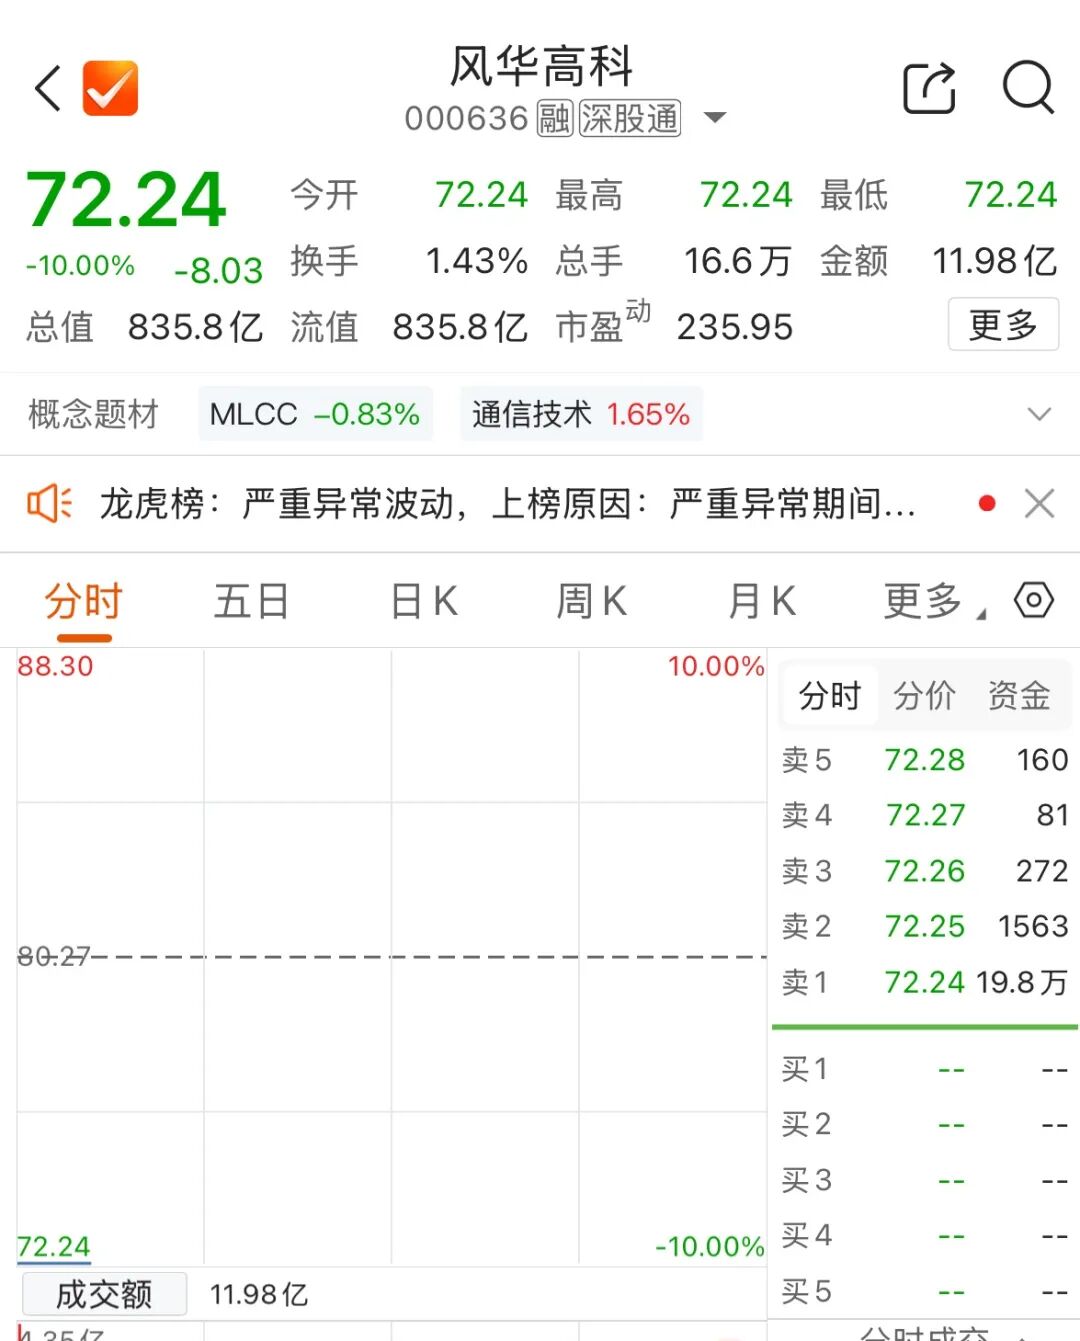Switch to the 五日 chart tab
The image size is (1080, 1341).
point(252,602)
